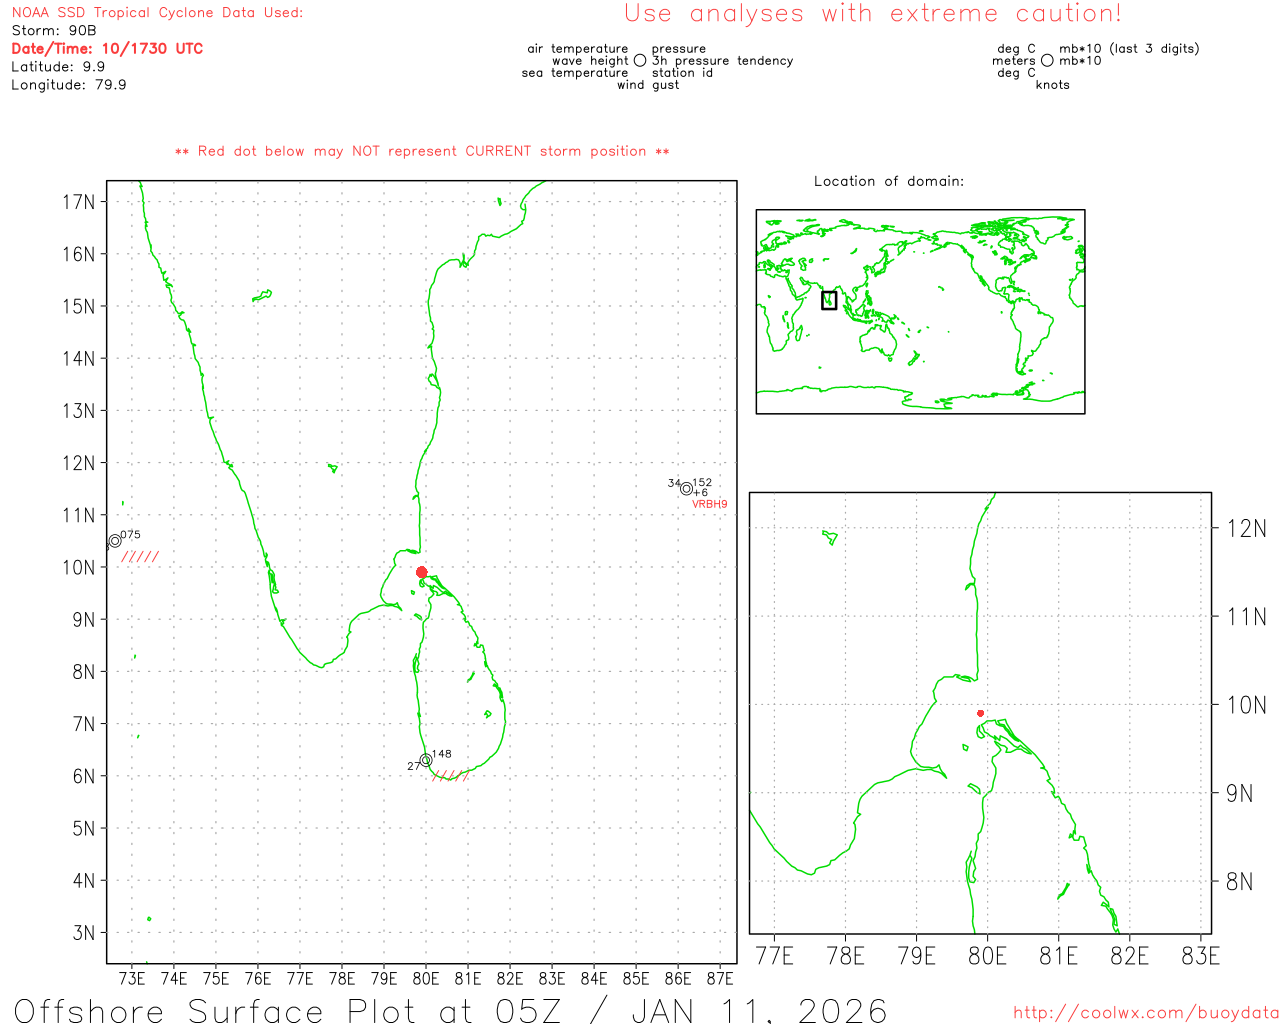
Task: Click the "Storm: 90B" label
Action: (x=54, y=31)
